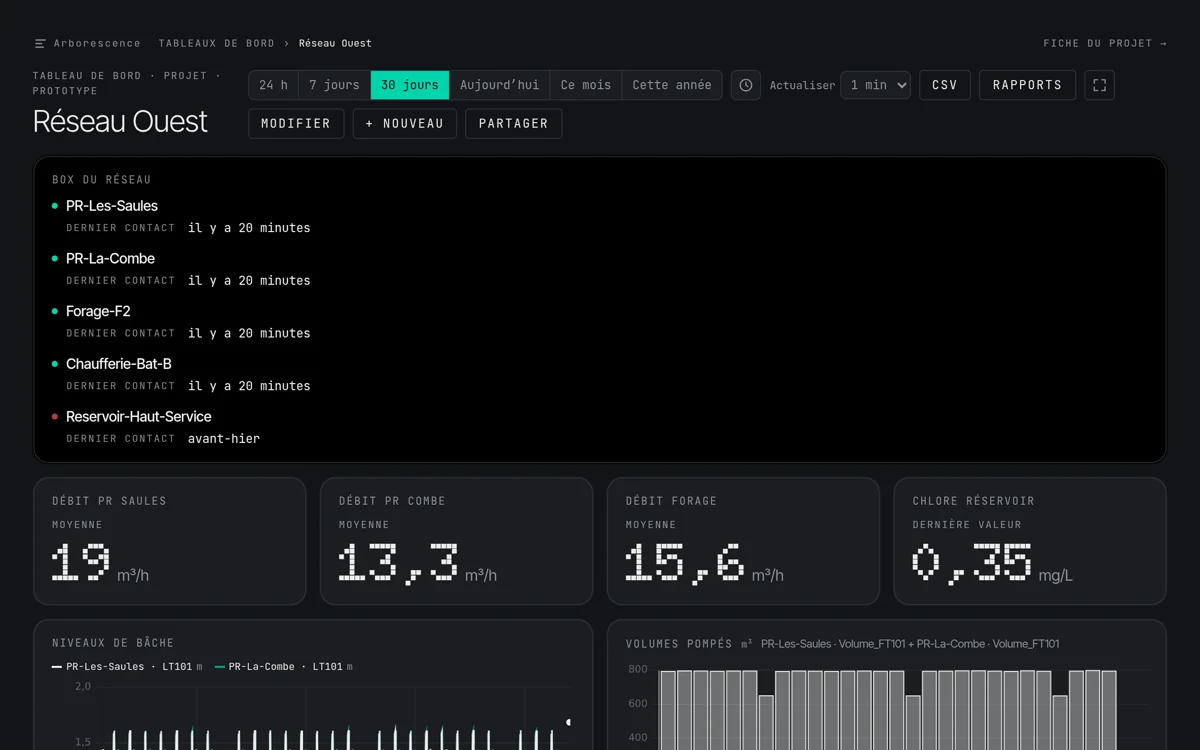
Task: Click the DÉBIT FORAGE card title
Action: (671, 501)
